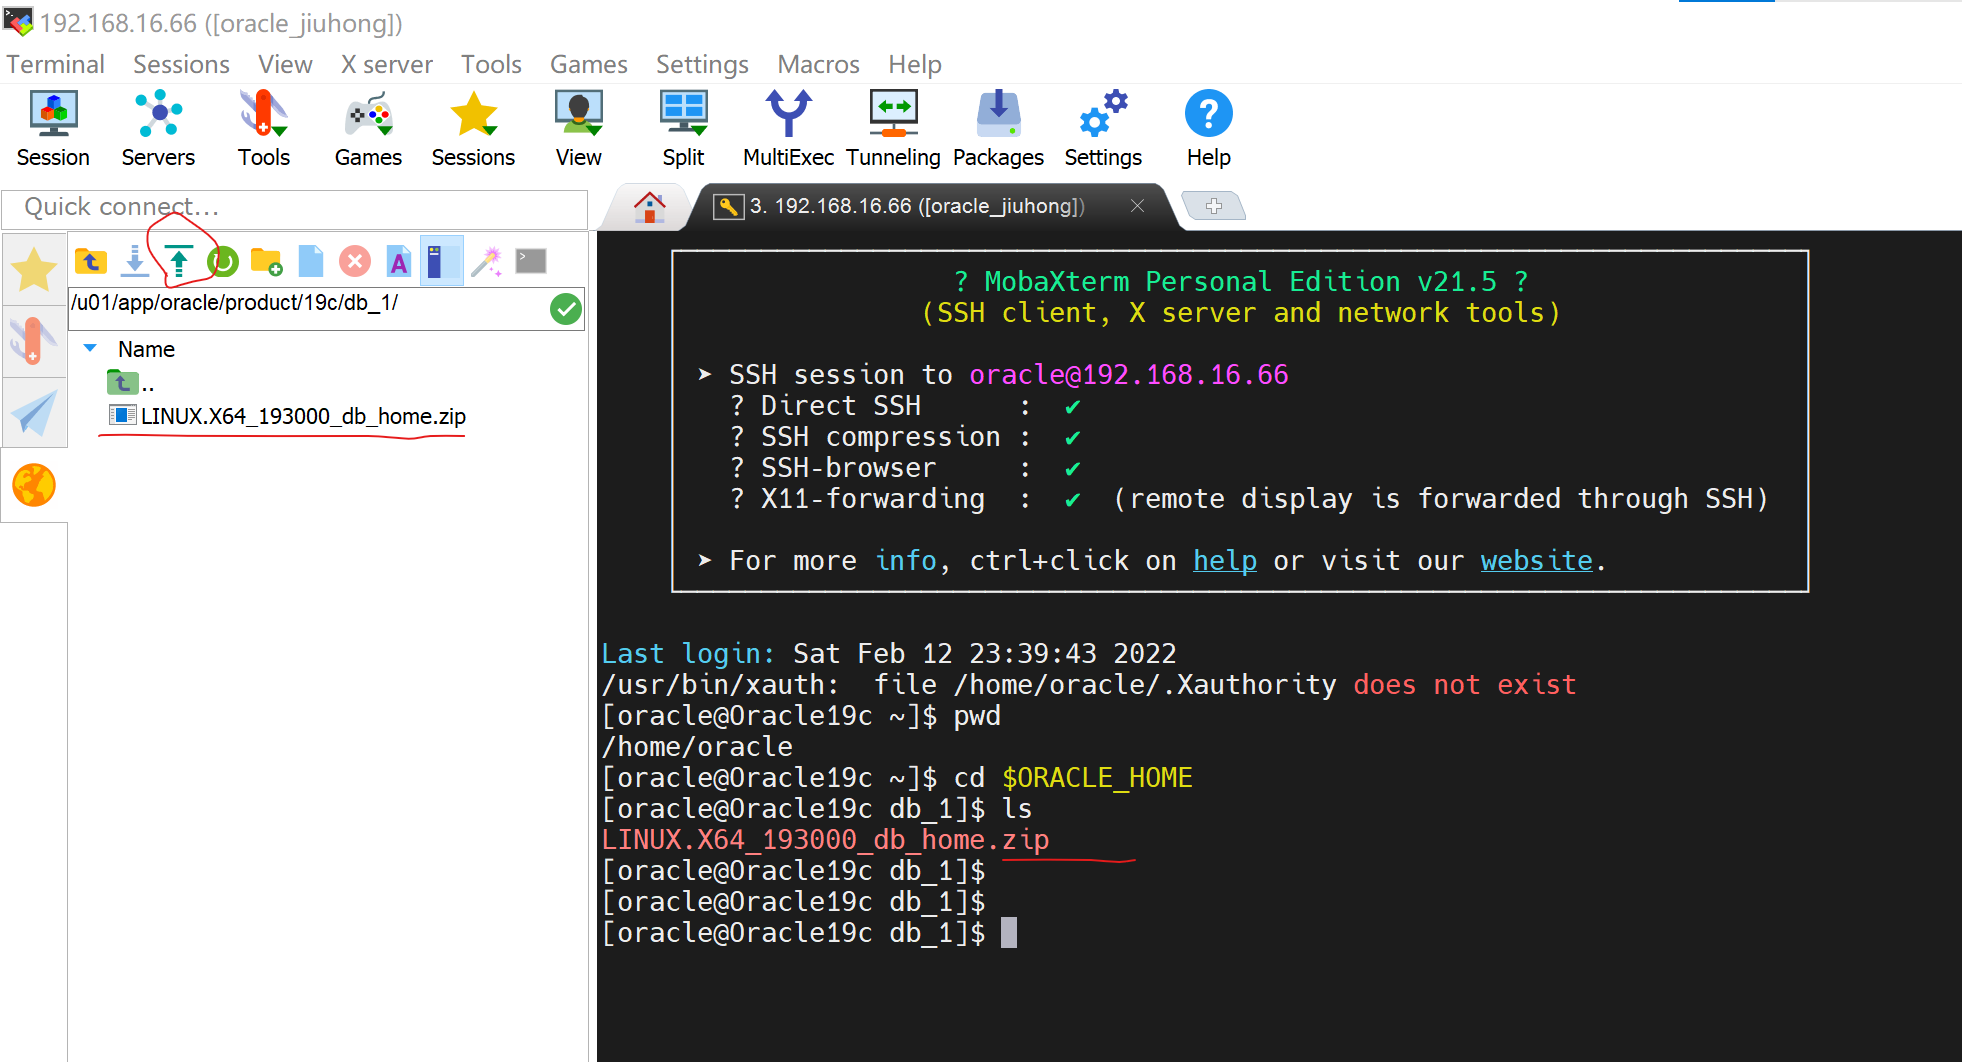Click the magic wand icon in SFTP toolbar

[487, 261]
